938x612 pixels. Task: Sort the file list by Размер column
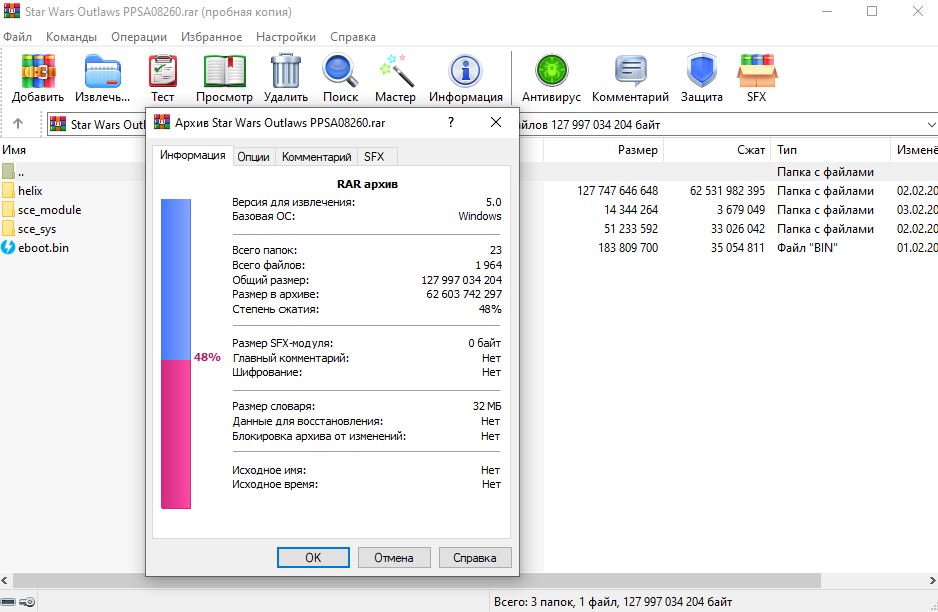637,150
